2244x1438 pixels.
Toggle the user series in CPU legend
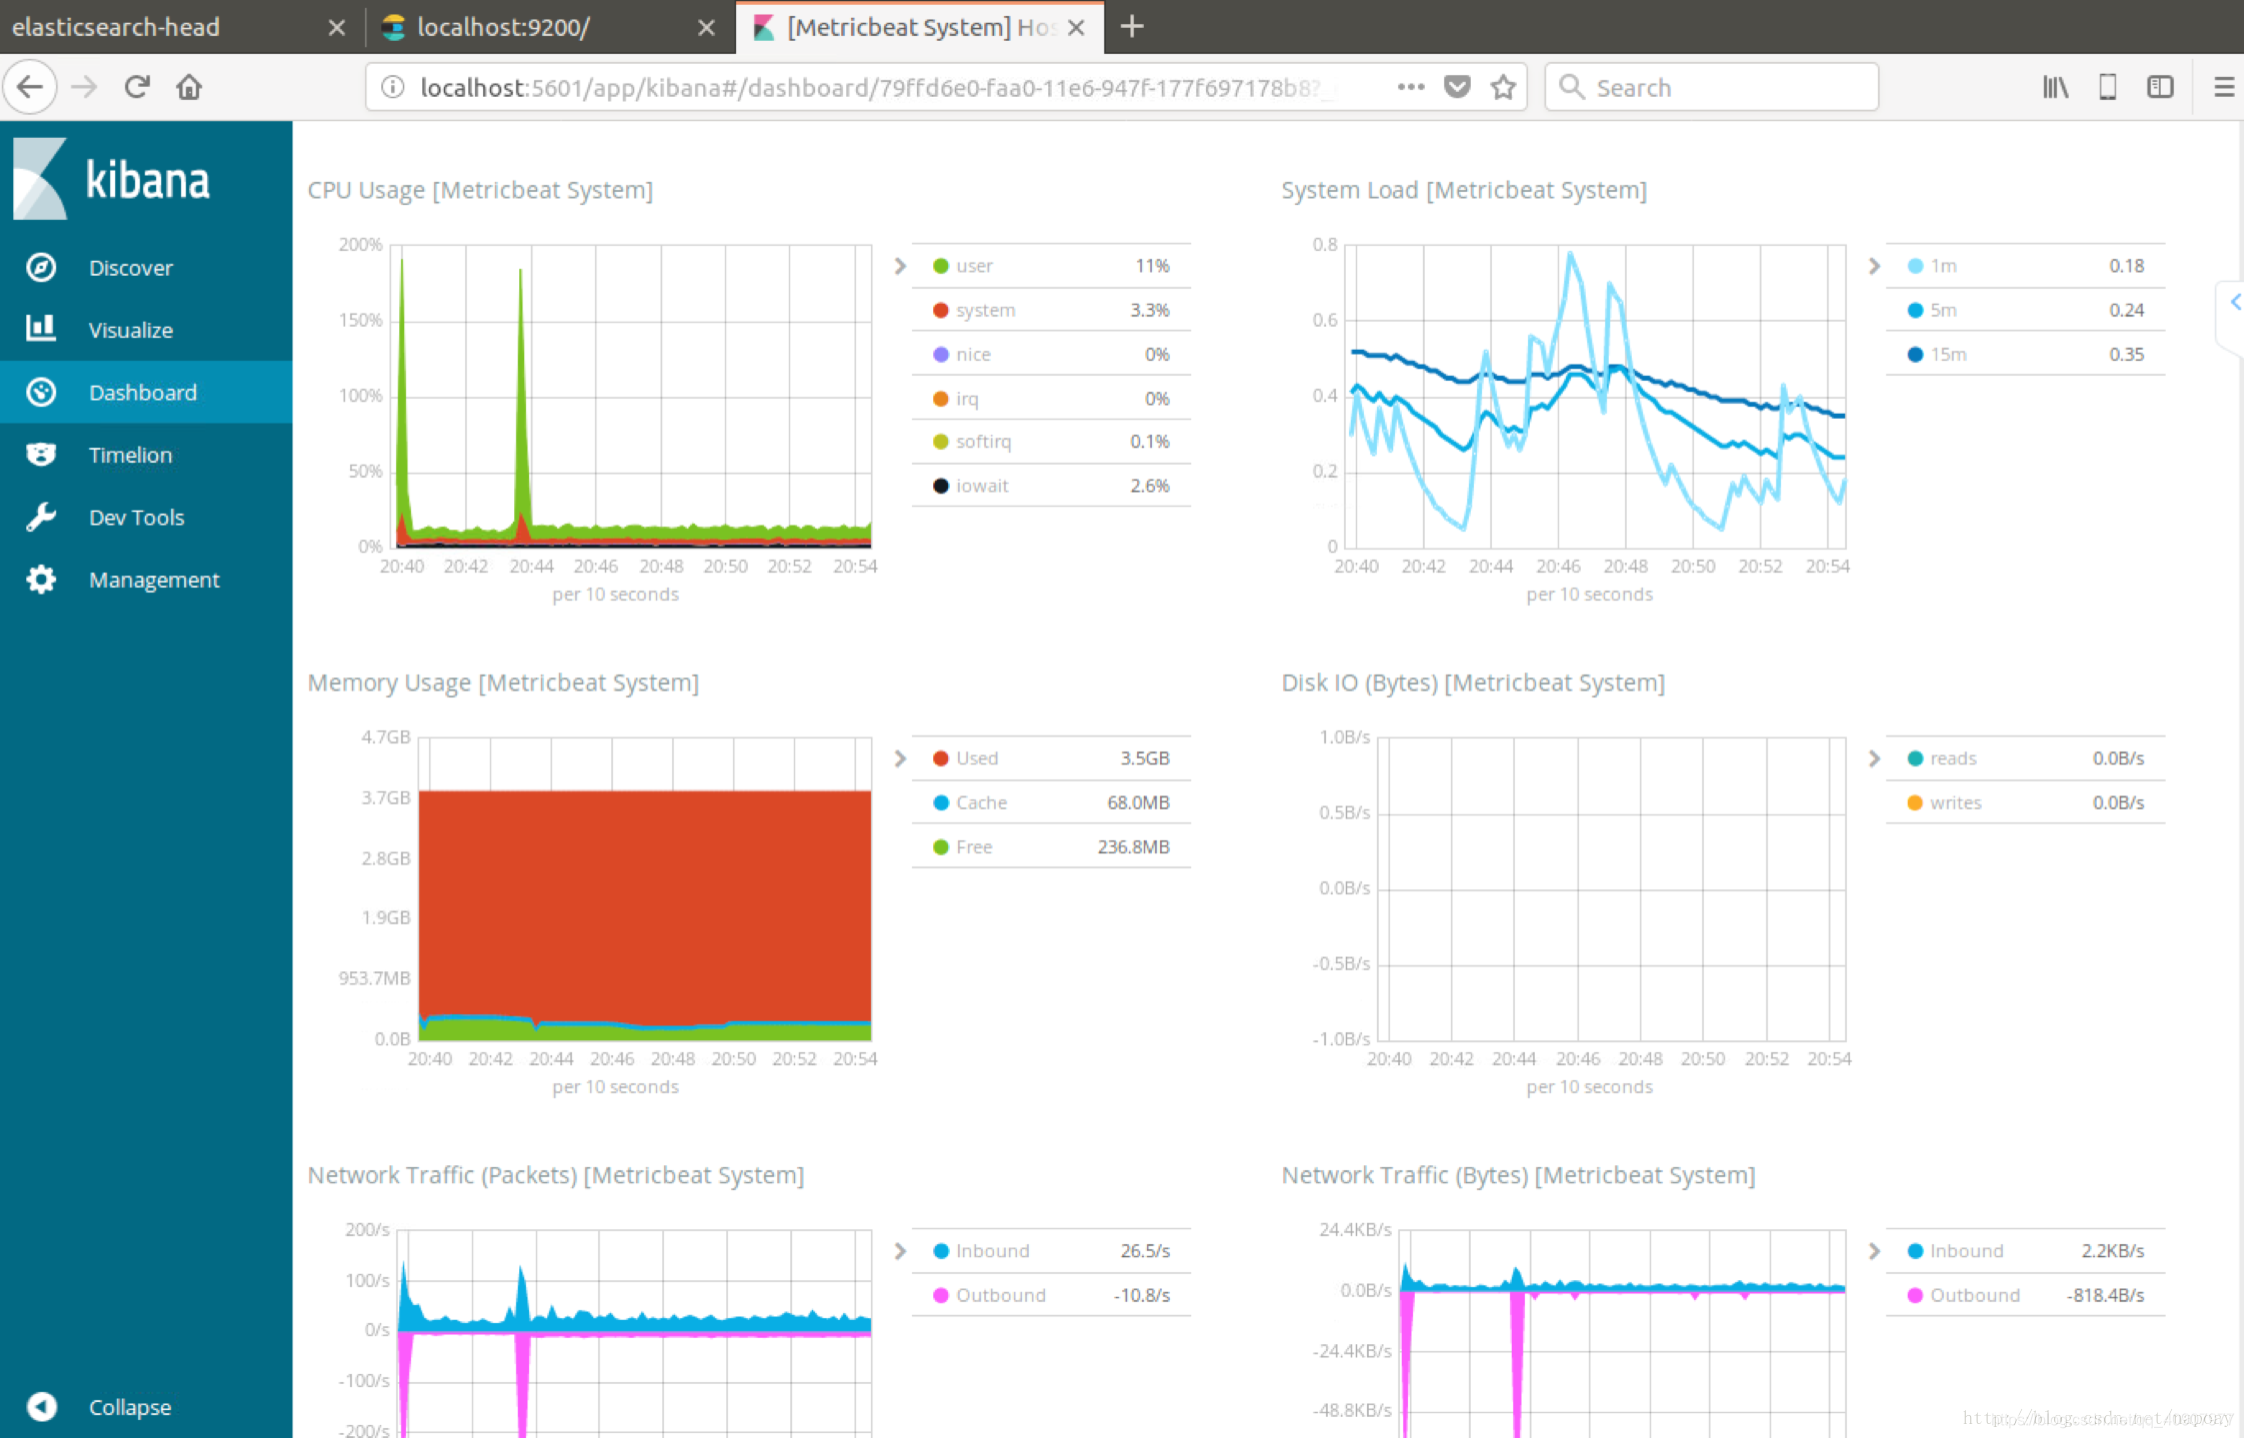[x=1051, y=266]
